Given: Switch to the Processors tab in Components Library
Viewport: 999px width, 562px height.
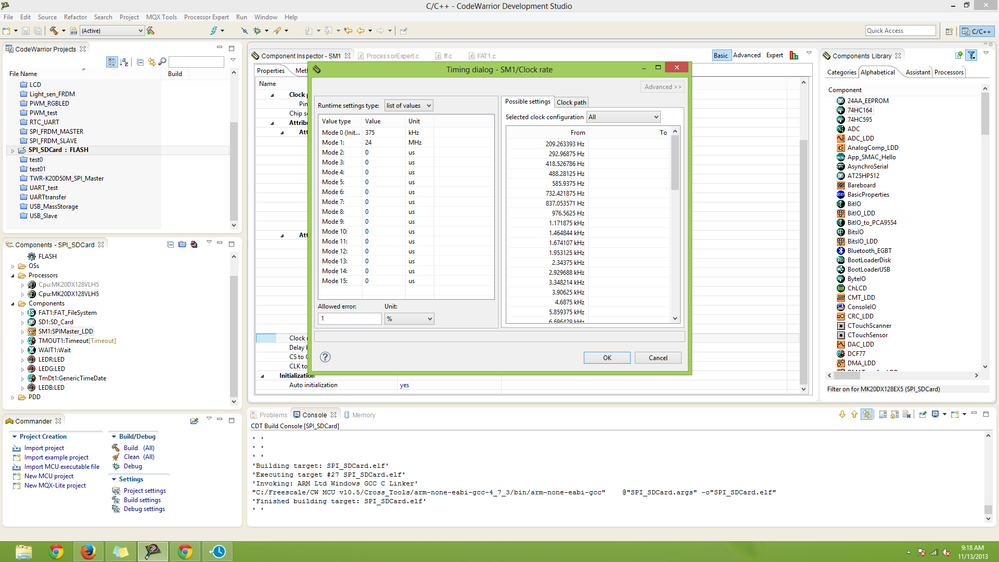Looking at the screenshot, I should tap(949, 72).
